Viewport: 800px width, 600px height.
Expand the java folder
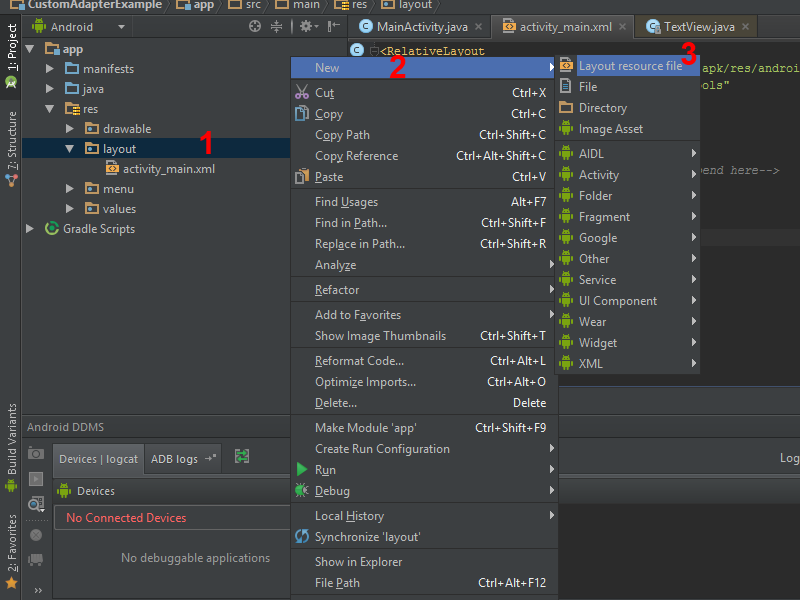(49, 89)
